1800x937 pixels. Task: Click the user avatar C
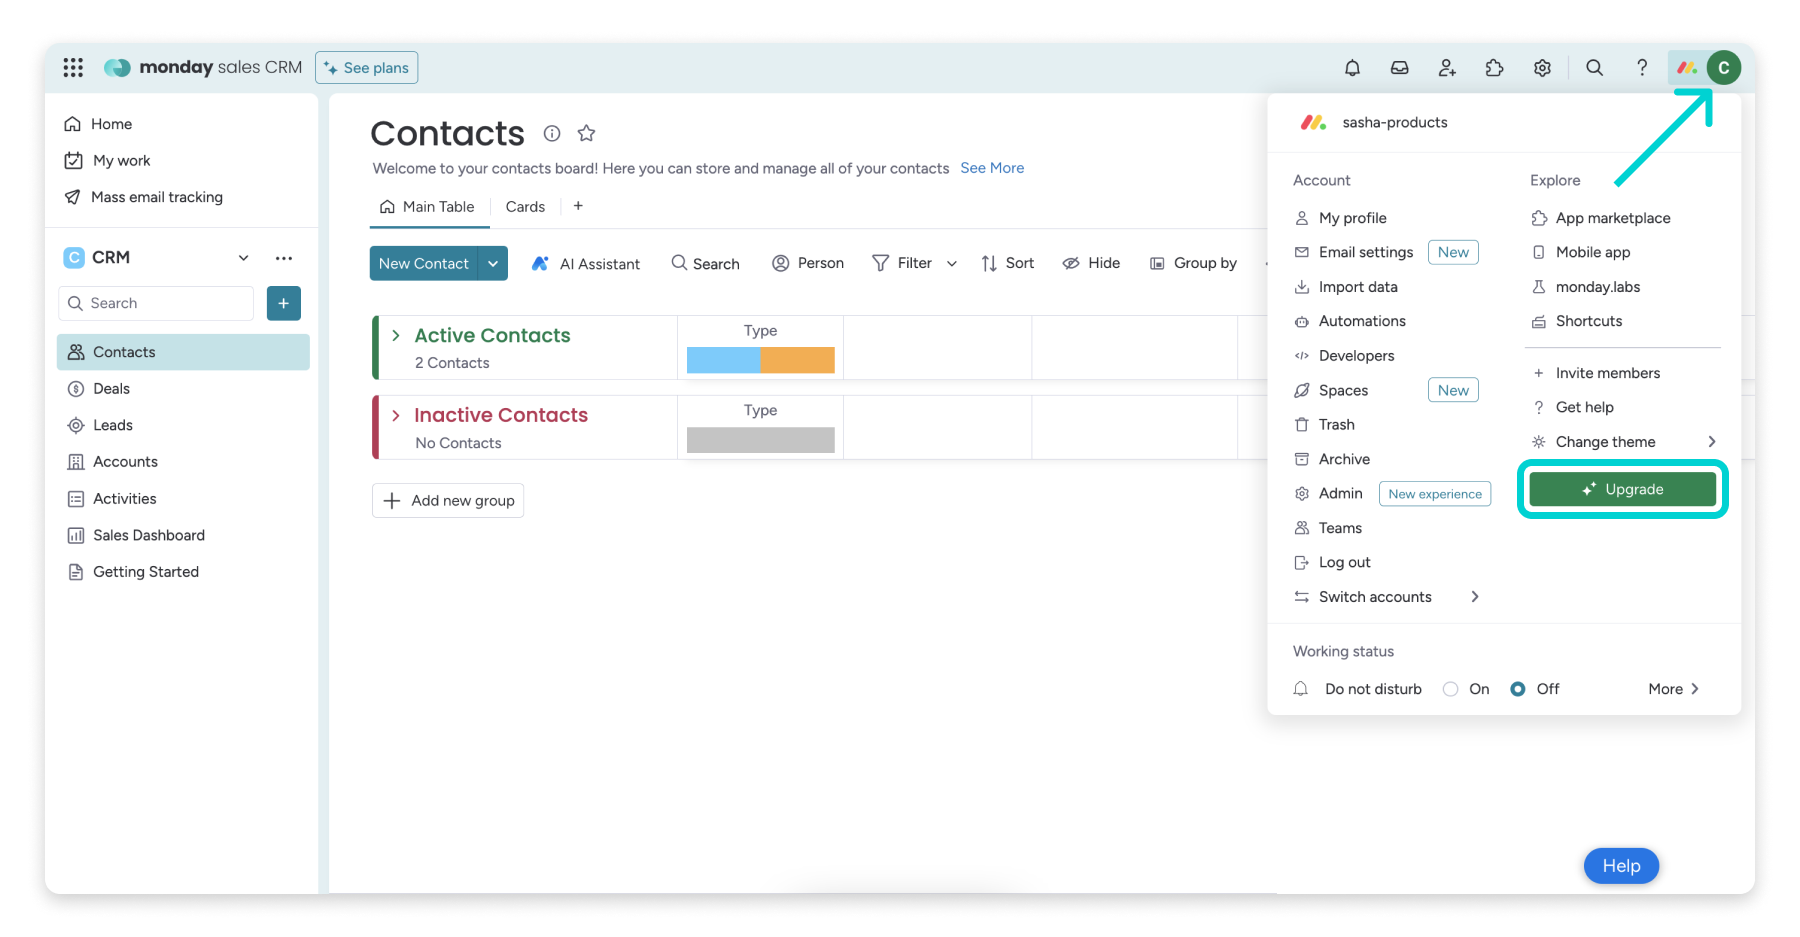point(1724,67)
